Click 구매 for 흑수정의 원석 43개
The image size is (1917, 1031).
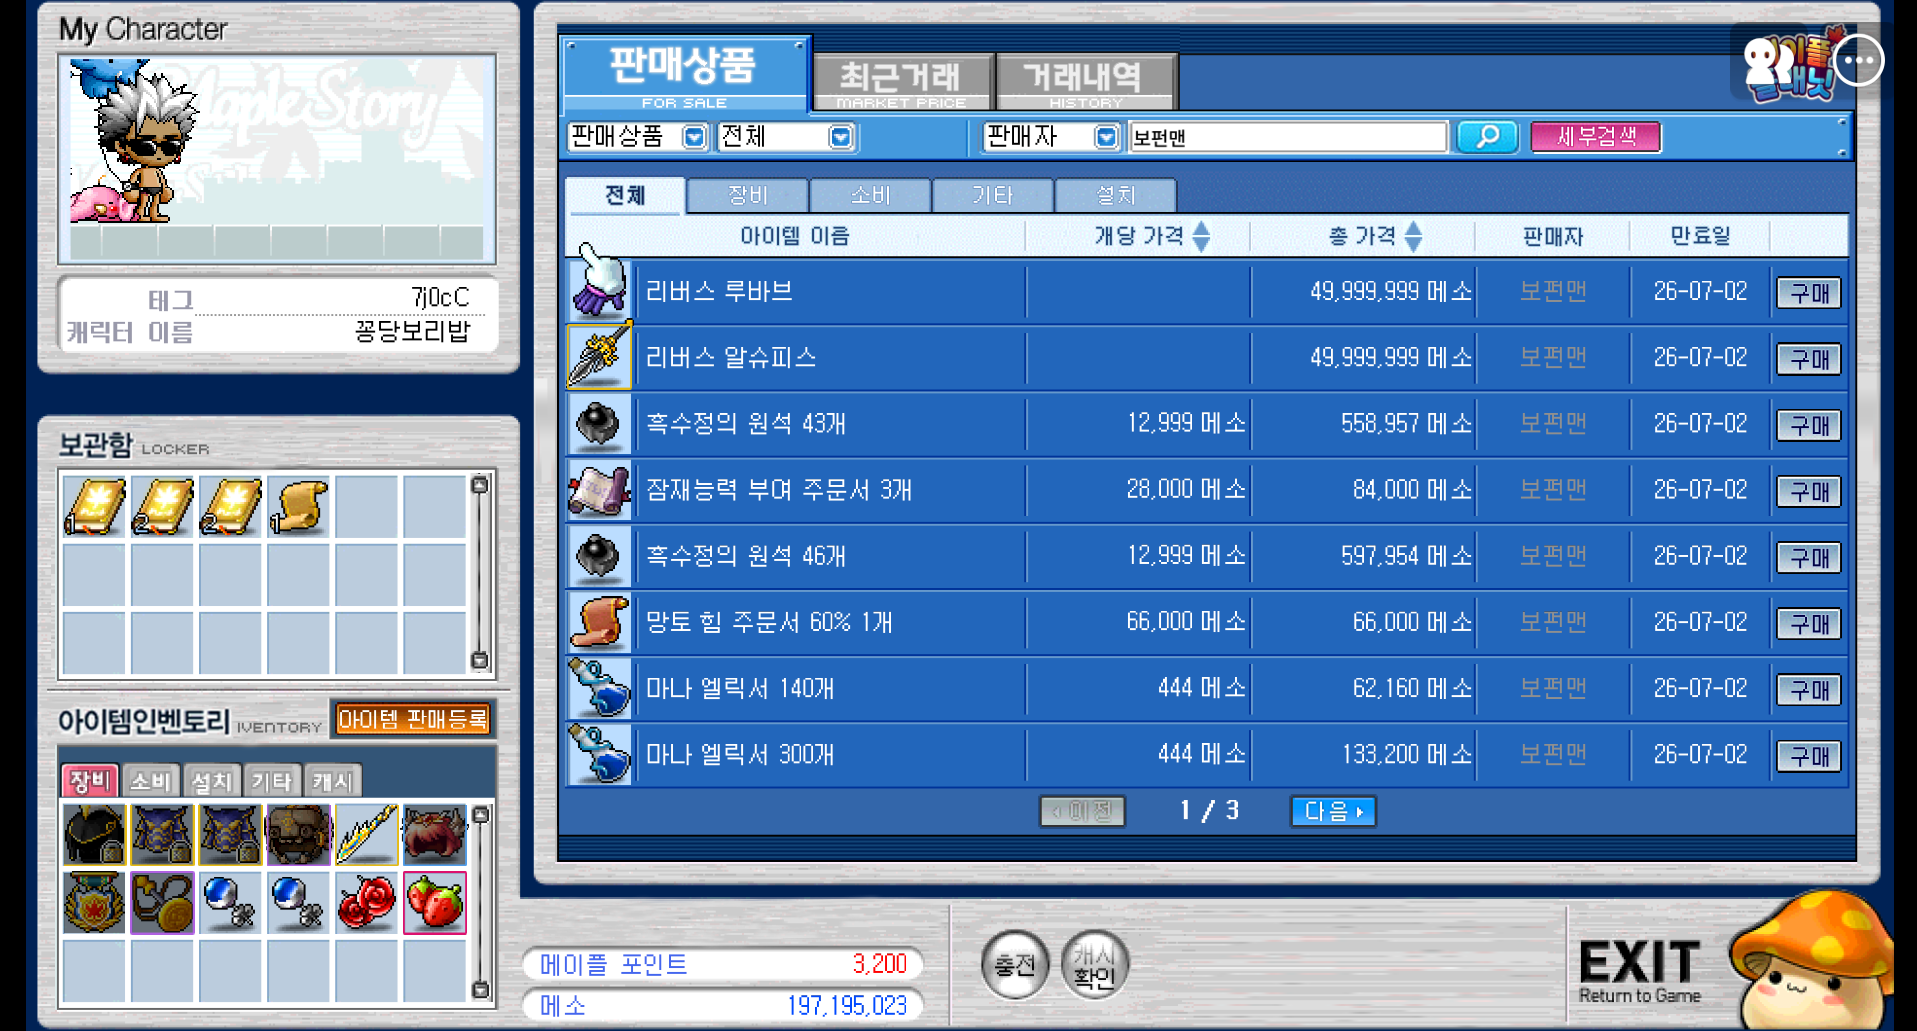pos(1809,425)
